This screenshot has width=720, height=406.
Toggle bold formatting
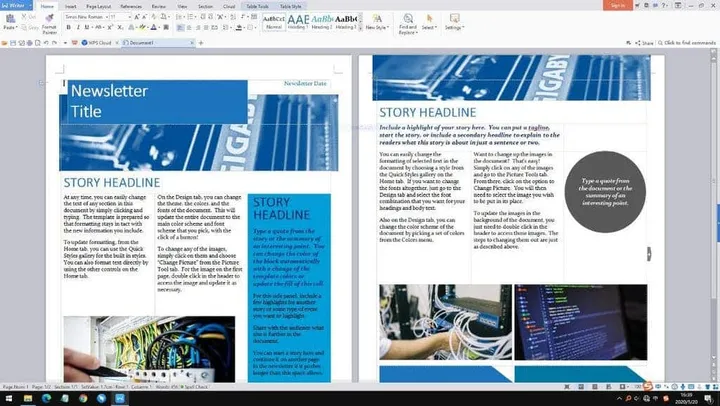pyautogui.click(x=69, y=29)
